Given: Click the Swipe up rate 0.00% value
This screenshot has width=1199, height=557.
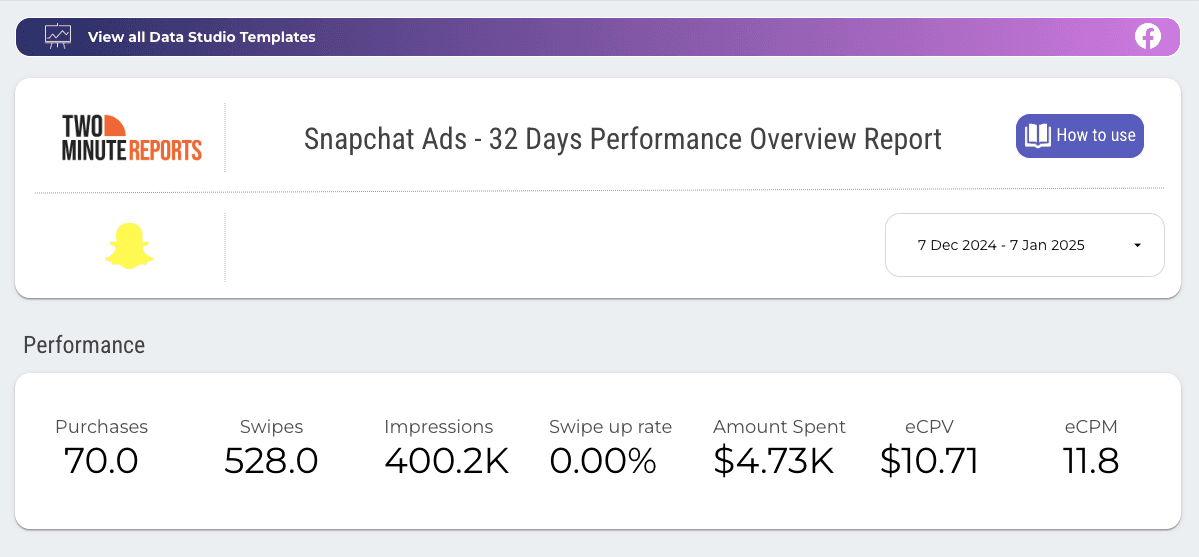Looking at the screenshot, I should [603, 461].
